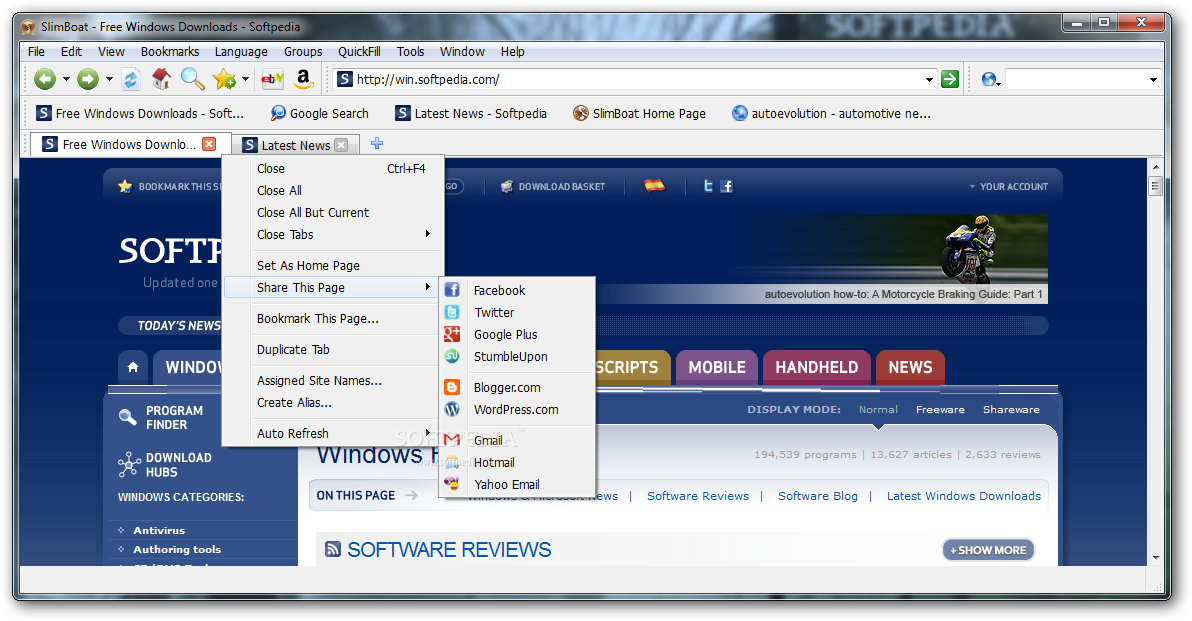Open autoevolution bookmark
Screen dimensions: 1192x621
pyautogui.click(x=831, y=113)
